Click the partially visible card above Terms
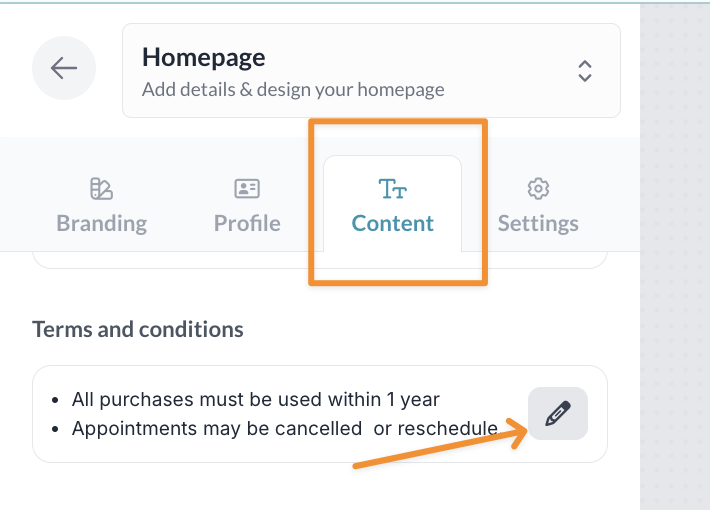Image resolution: width=710 pixels, height=510 pixels. [x=320, y=260]
